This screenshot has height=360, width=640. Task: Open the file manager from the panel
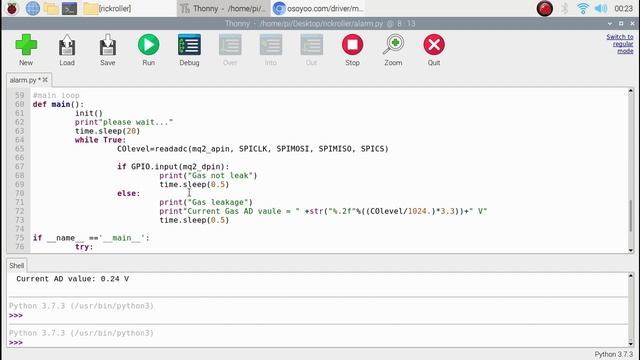coord(51,8)
